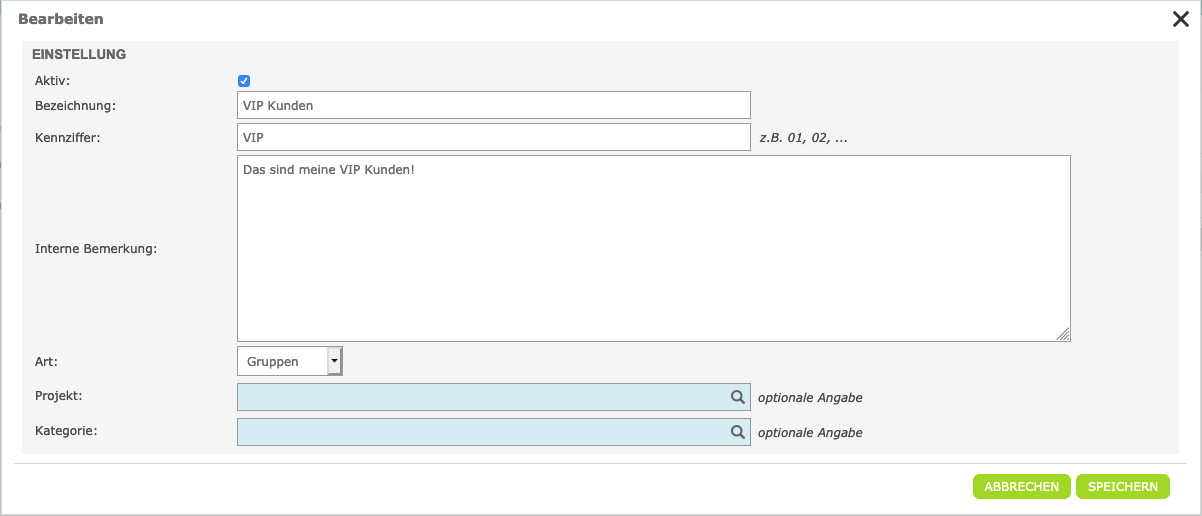The image size is (1202, 516).
Task: Click inside the Interne Bemerkung text area
Action: click(653, 248)
